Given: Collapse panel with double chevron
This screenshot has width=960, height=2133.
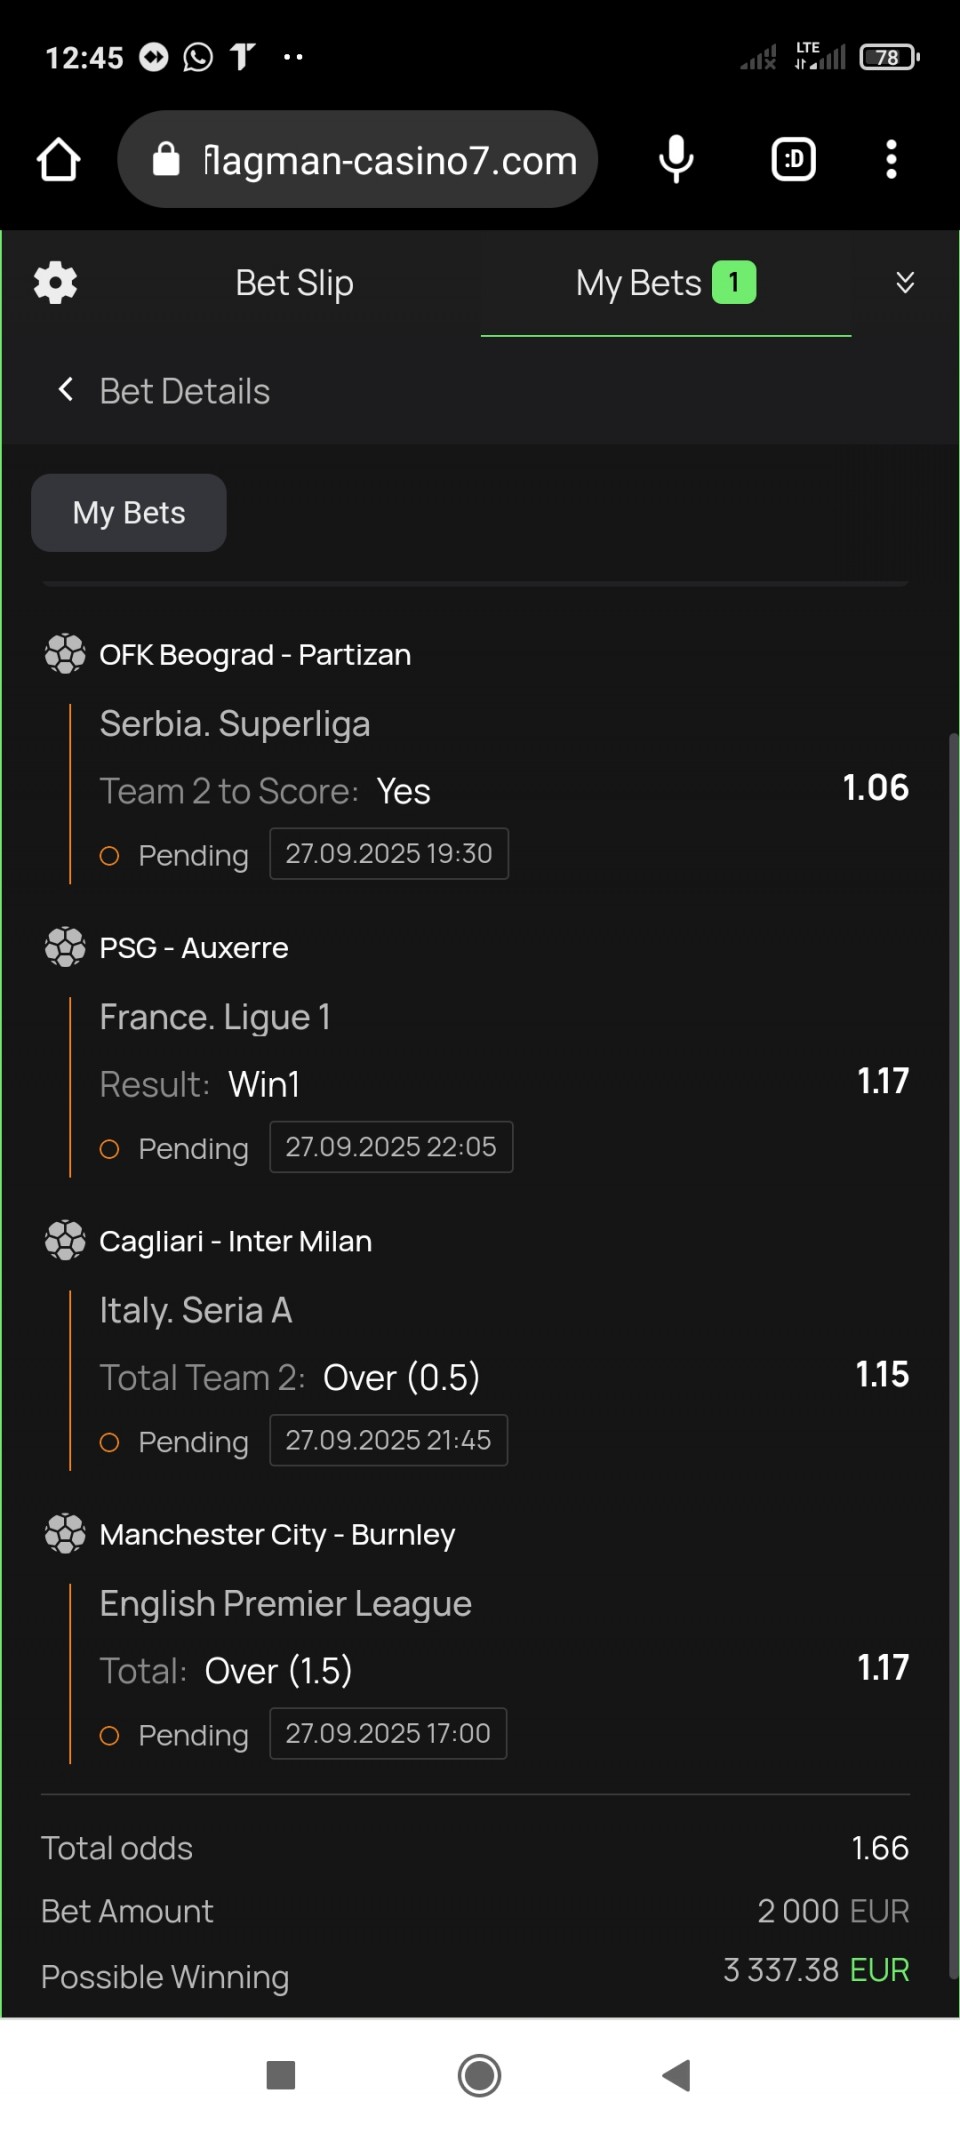Looking at the screenshot, I should coord(904,283).
